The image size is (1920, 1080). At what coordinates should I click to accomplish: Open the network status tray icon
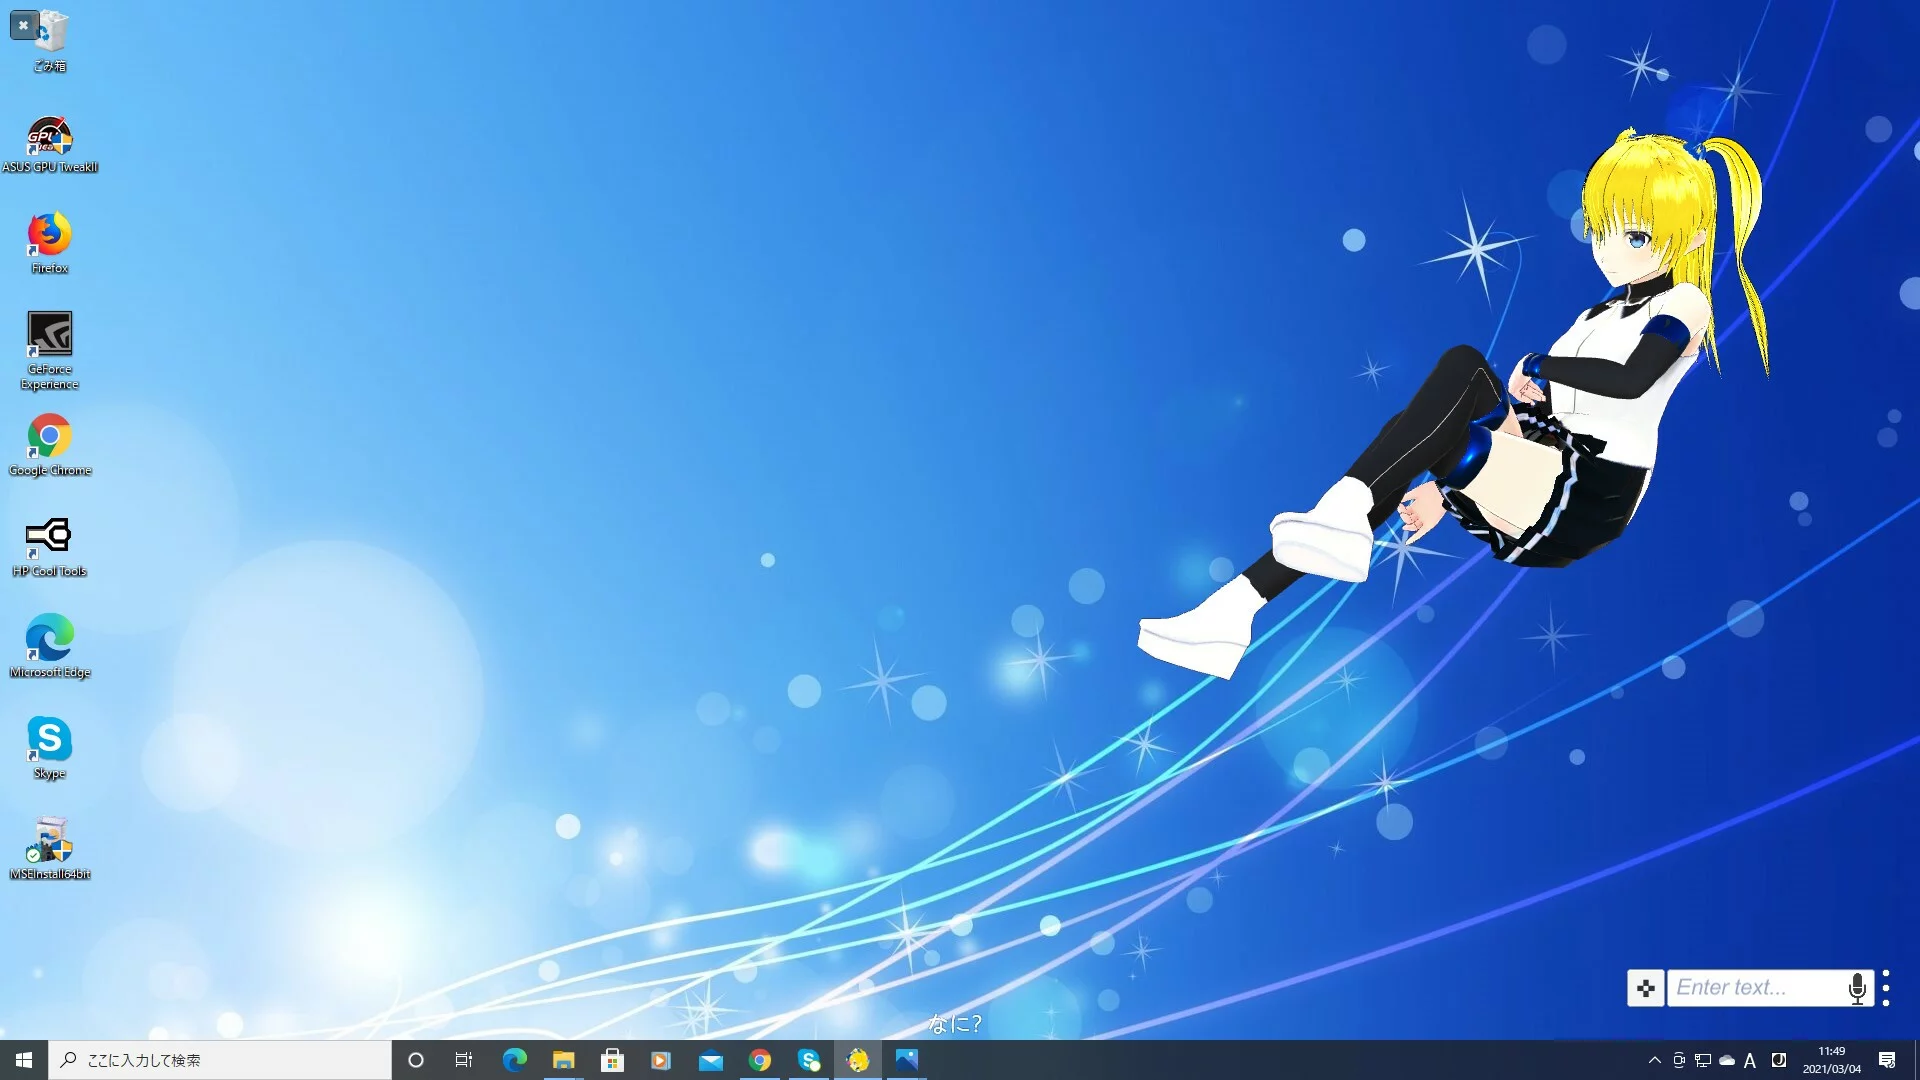[1703, 1060]
